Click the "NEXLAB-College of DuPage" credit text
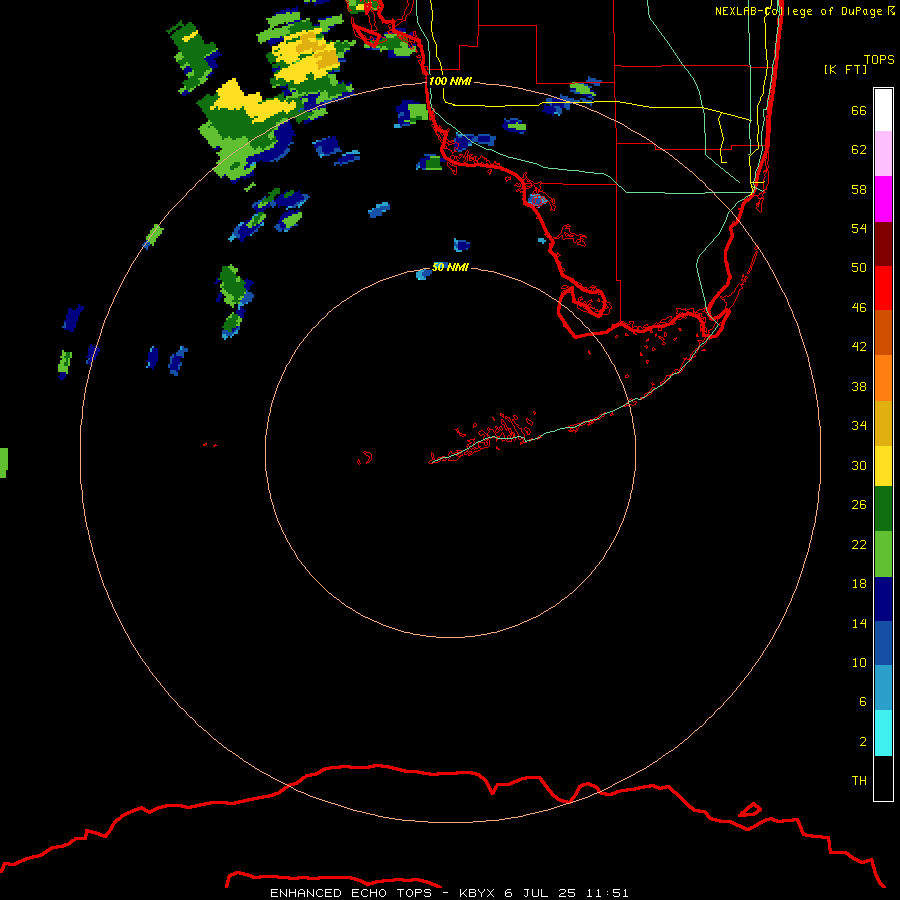The height and width of the screenshot is (900, 900). 798,11
